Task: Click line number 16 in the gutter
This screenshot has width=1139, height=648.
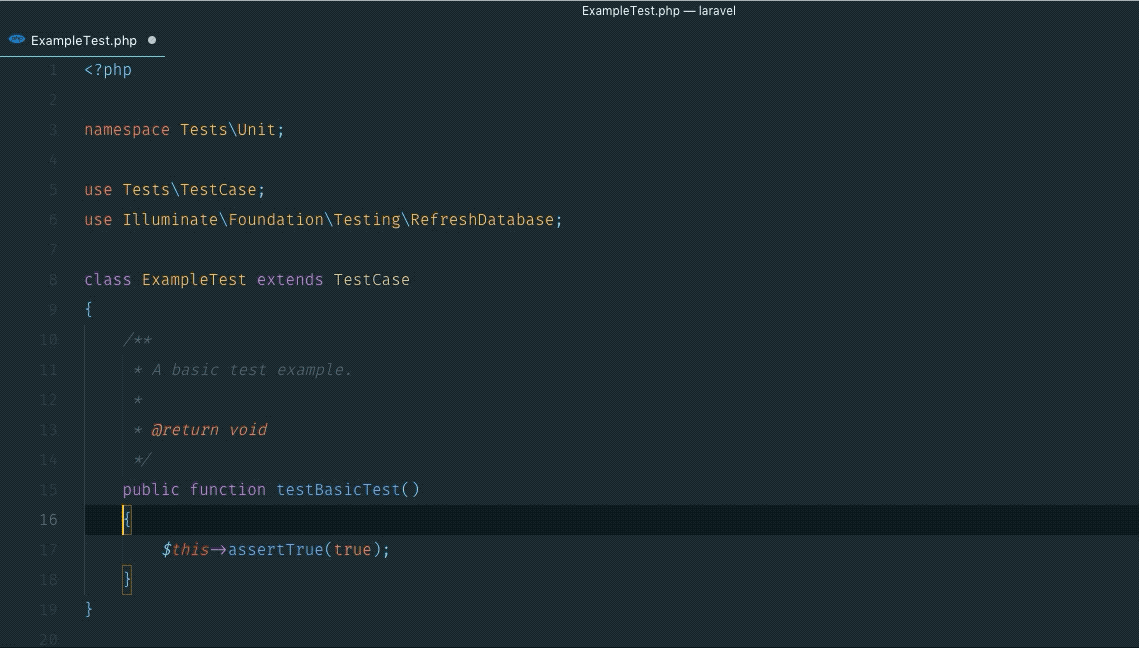Action: point(48,520)
